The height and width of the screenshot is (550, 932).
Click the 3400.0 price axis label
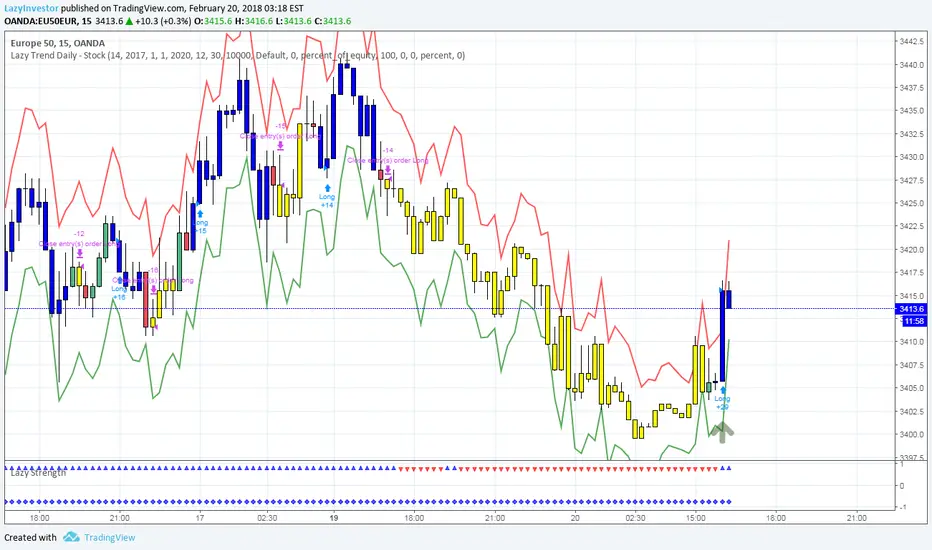[912, 435]
